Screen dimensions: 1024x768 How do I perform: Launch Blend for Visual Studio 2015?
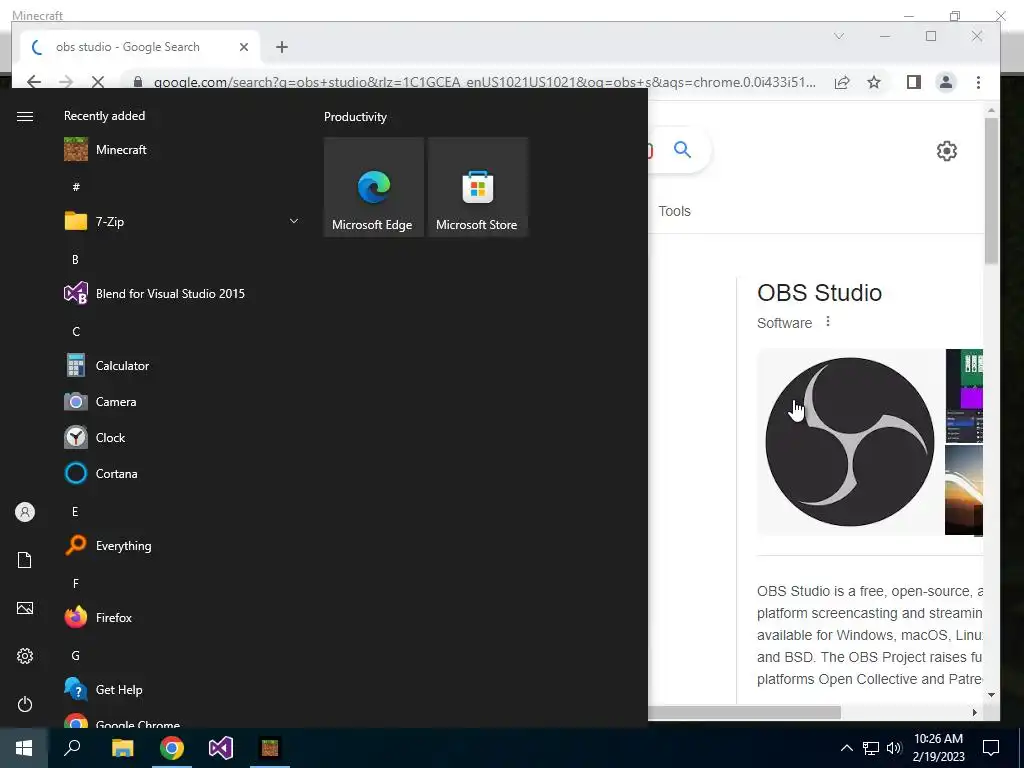click(183, 294)
